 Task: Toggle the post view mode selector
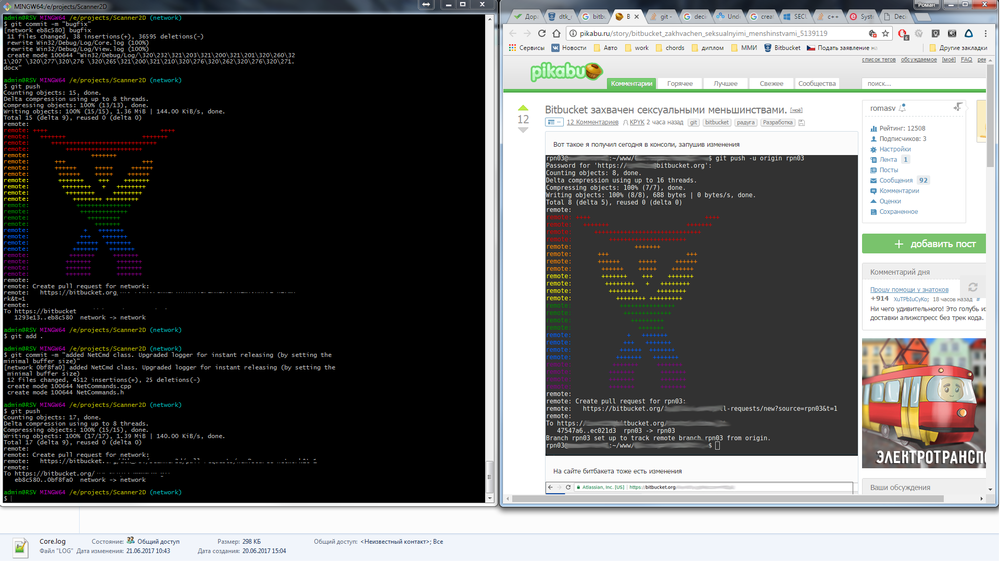tap(553, 122)
